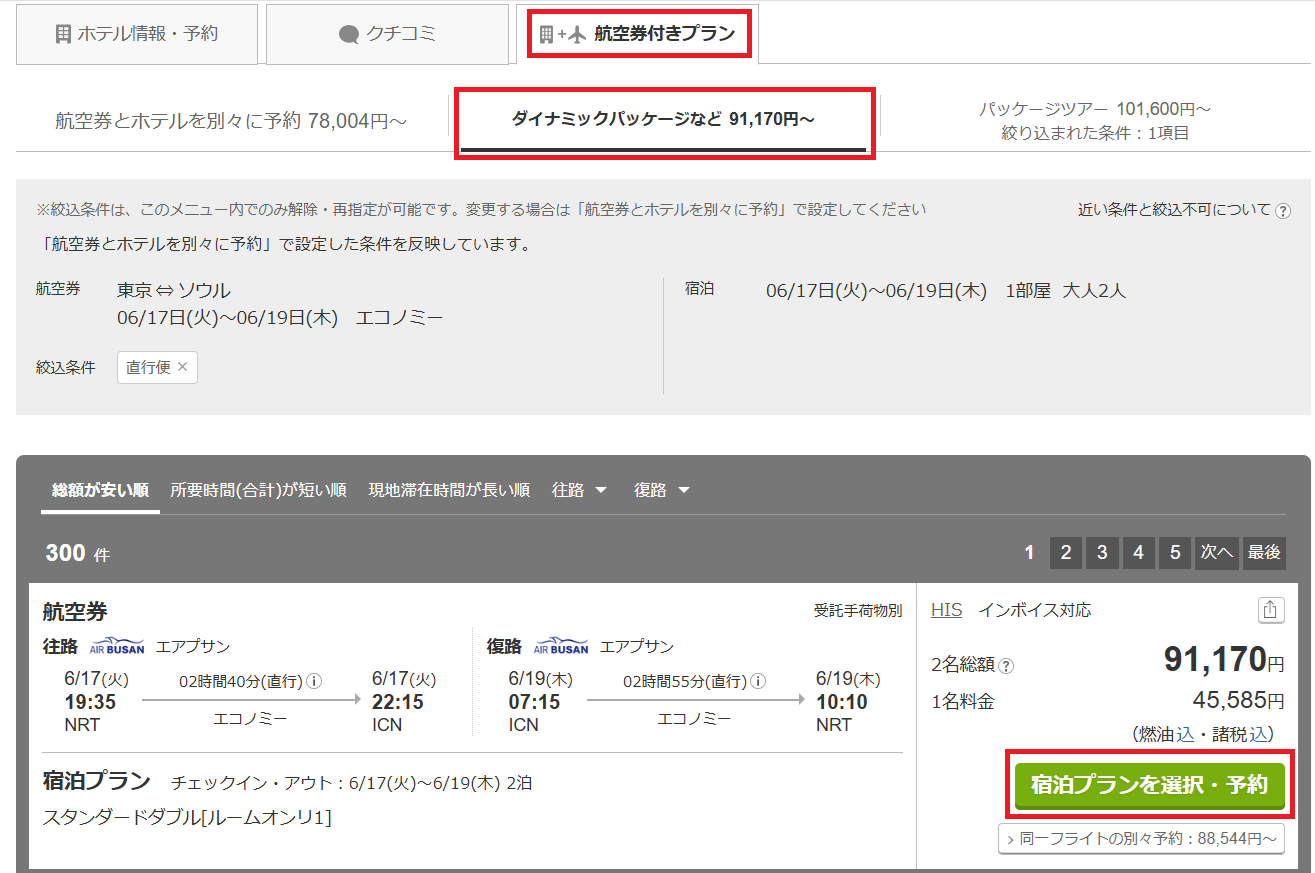Sort by 現地滞在時間が長い順
The image size is (1315, 873).
(449, 490)
